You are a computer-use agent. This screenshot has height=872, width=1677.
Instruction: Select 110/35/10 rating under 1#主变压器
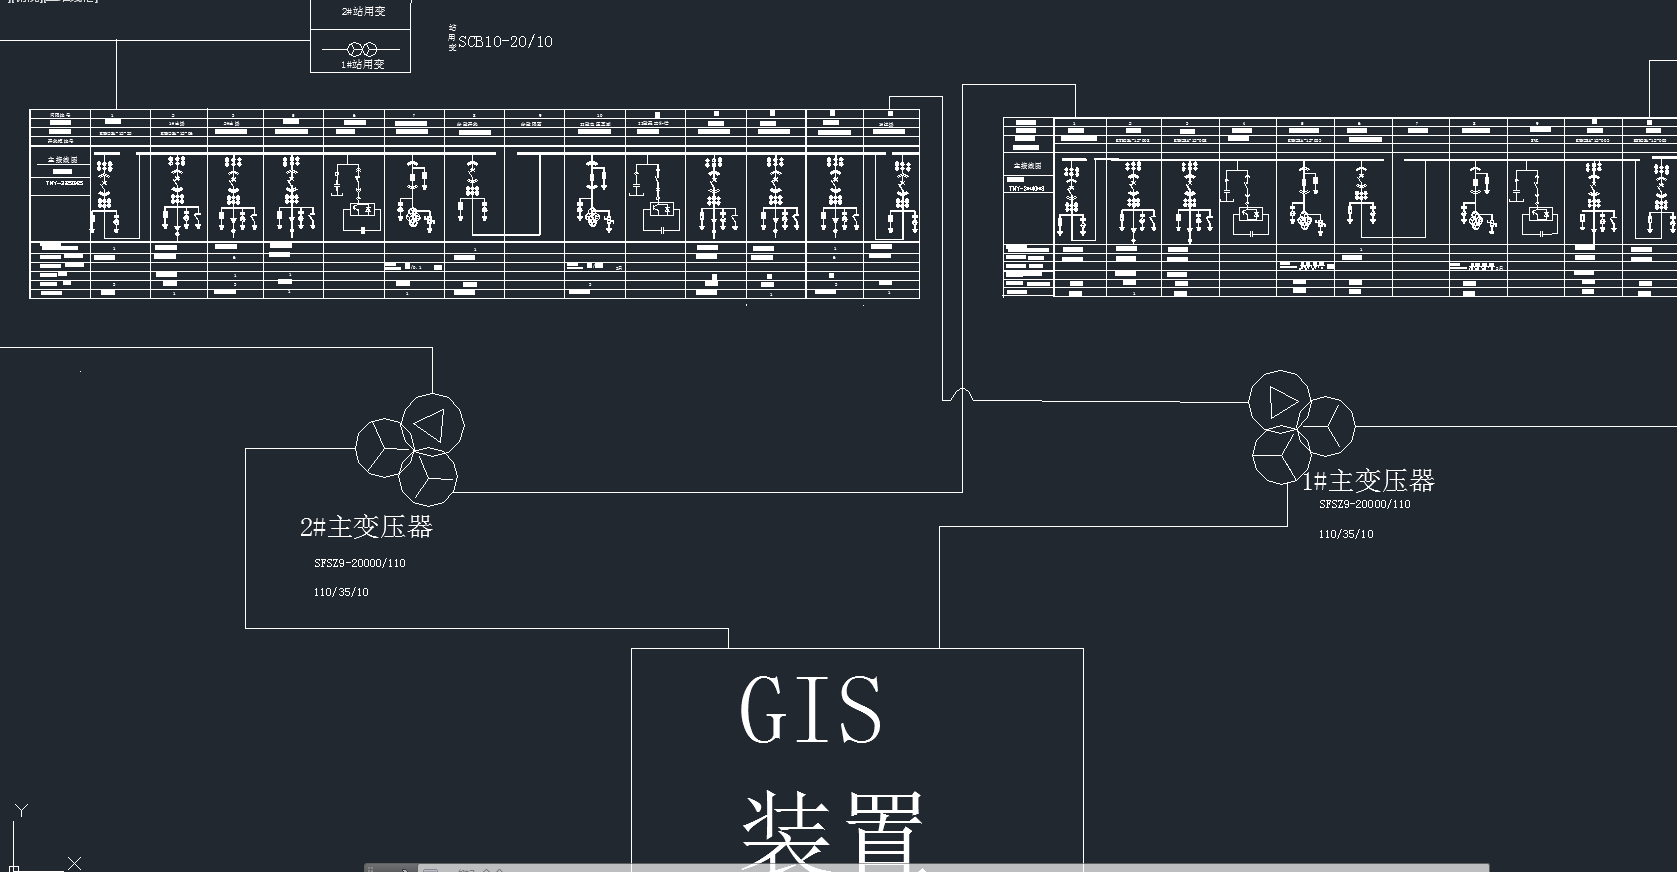(x=1346, y=534)
